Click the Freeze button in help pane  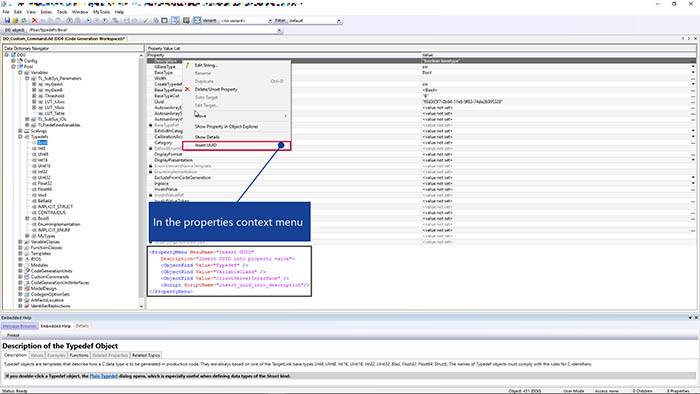13,336
